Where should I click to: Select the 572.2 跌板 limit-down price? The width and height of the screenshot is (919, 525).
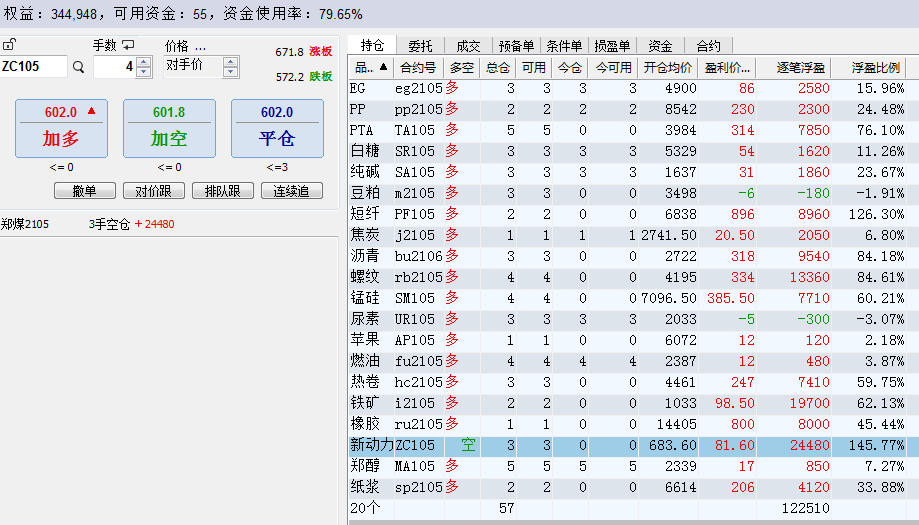[x=304, y=77]
